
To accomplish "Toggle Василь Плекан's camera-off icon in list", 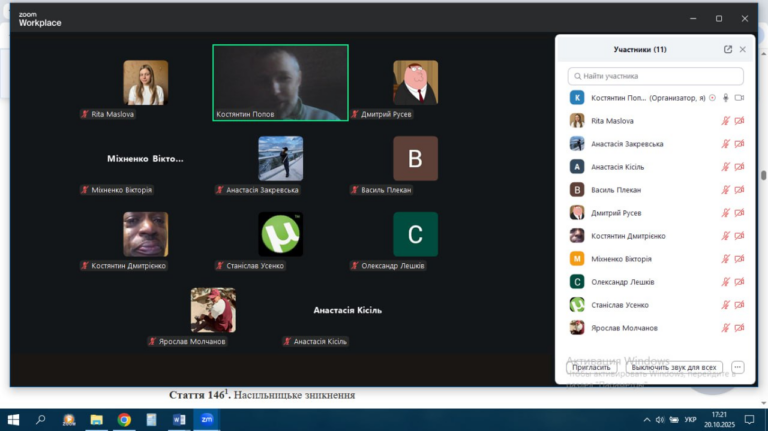I will coord(740,190).
